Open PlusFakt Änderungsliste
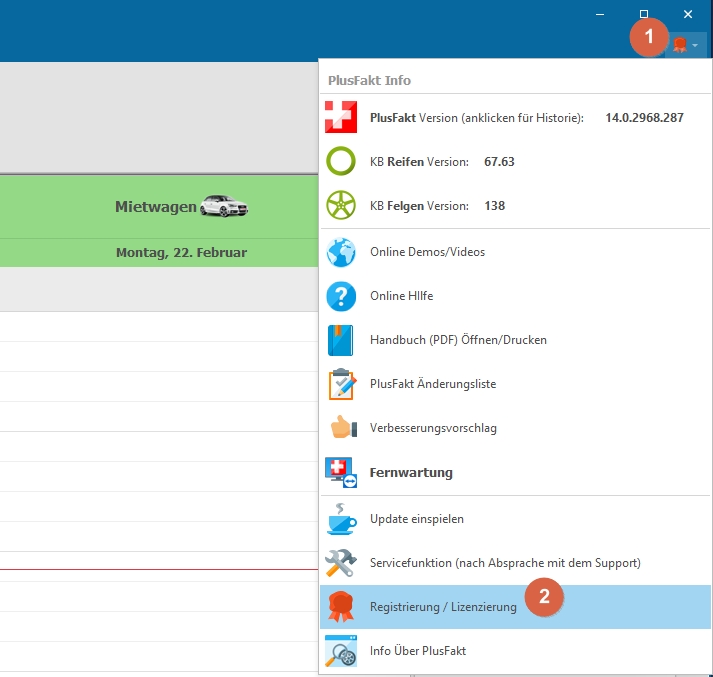Screen dimensions: 713x677 point(516,384)
